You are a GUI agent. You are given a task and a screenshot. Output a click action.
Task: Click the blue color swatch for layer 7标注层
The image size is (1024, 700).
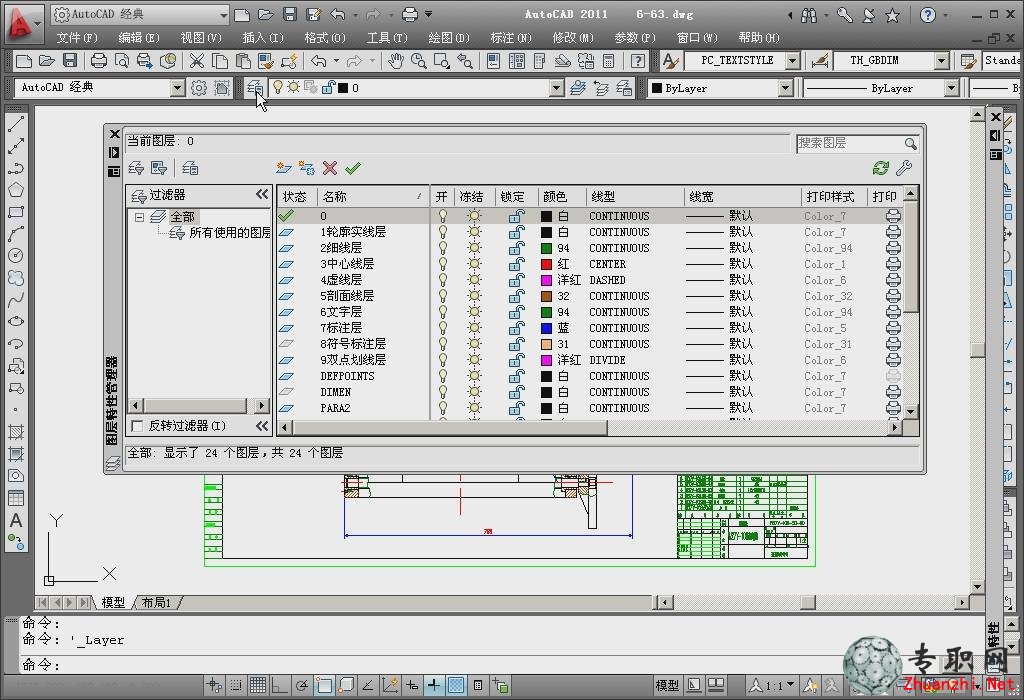tap(547, 328)
